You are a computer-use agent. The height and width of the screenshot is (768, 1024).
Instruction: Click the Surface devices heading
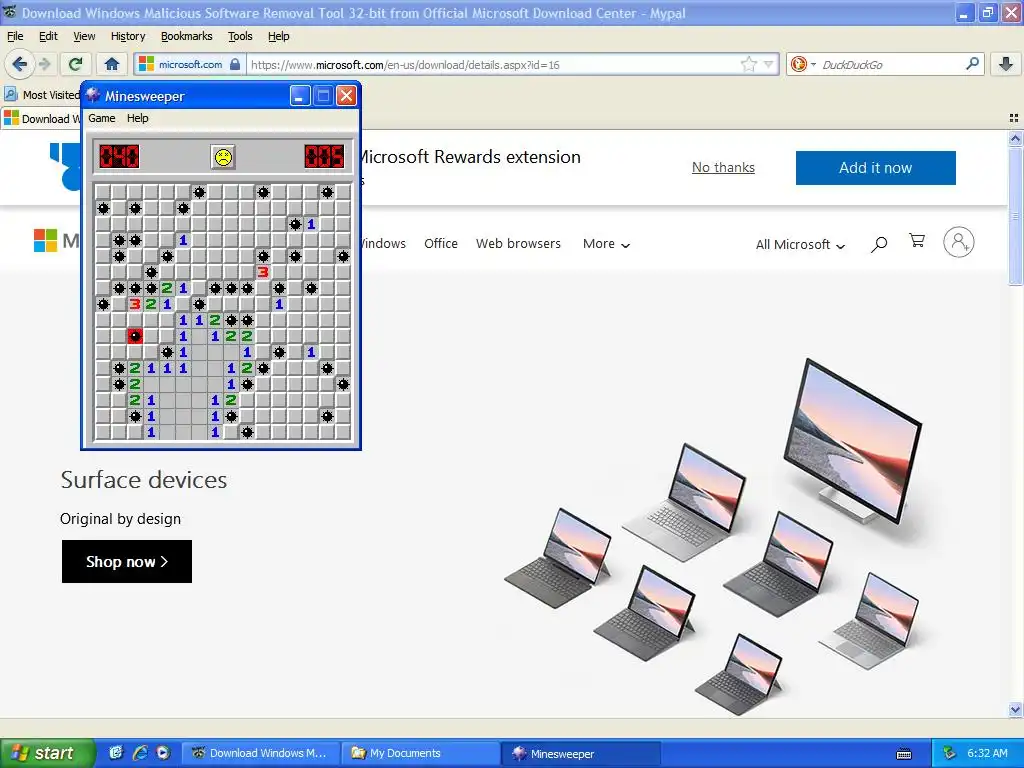[144, 480]
